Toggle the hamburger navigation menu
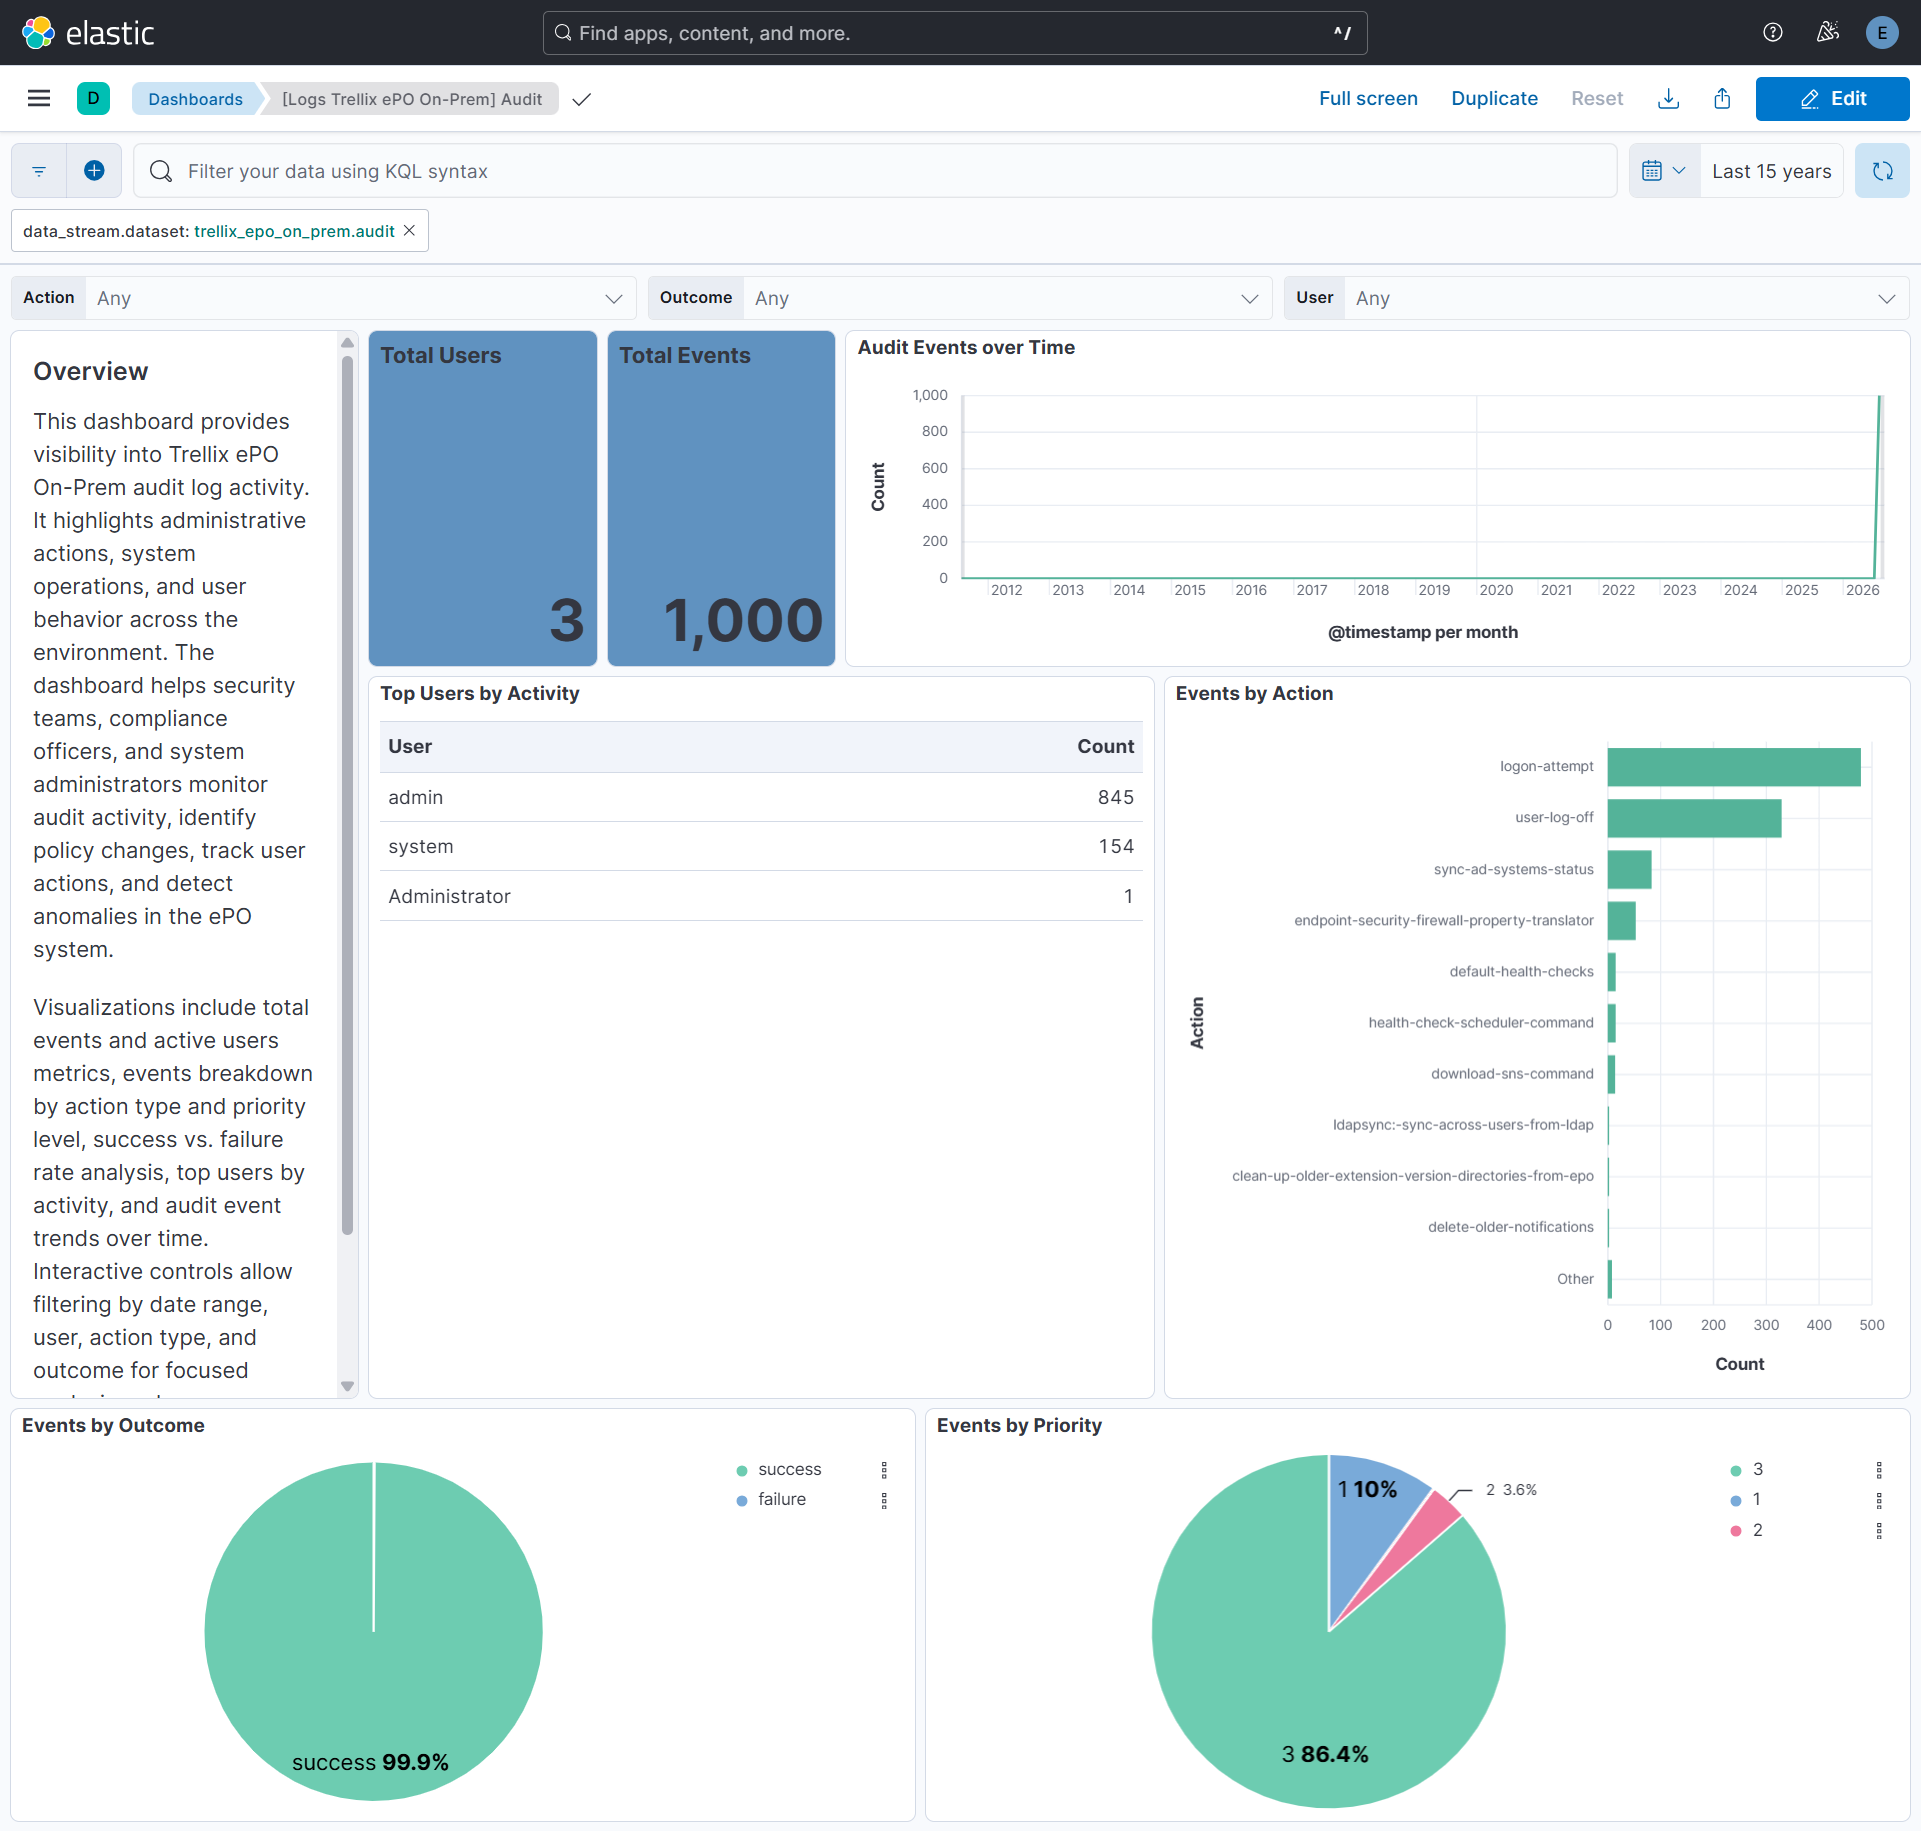1921x1831 pixels. click(x=39, y=98)
